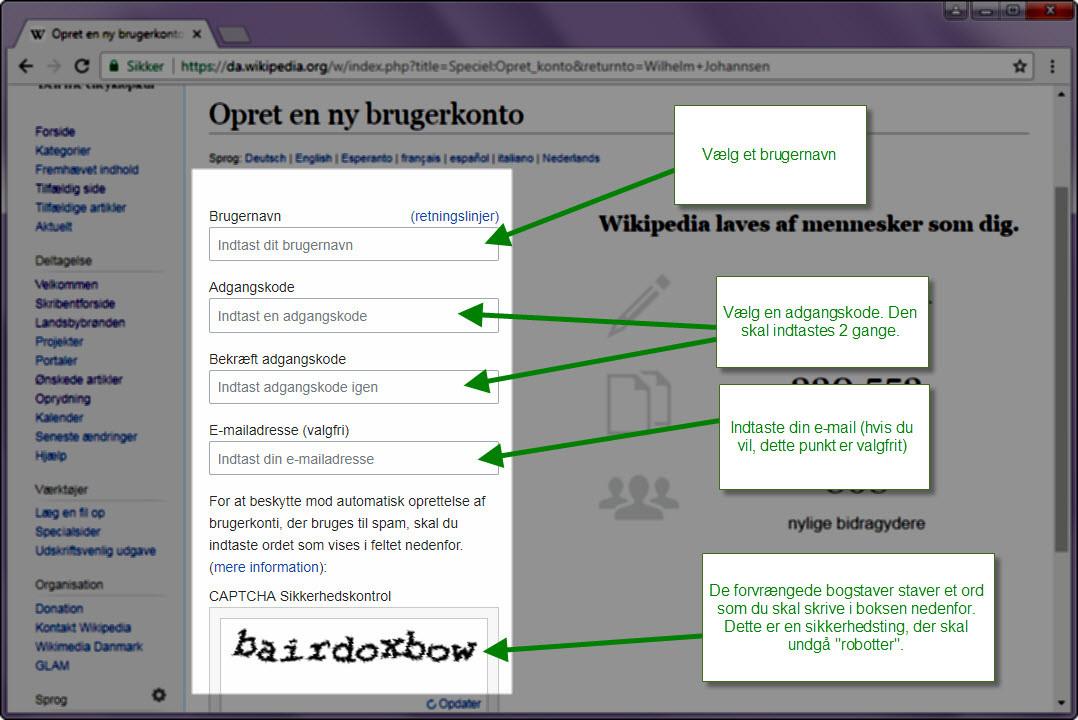Image resolution: width=1078 pixels, height=720 pixels.
Task: Open the Chrome three-dot menu
Action: coord(1052,66)
